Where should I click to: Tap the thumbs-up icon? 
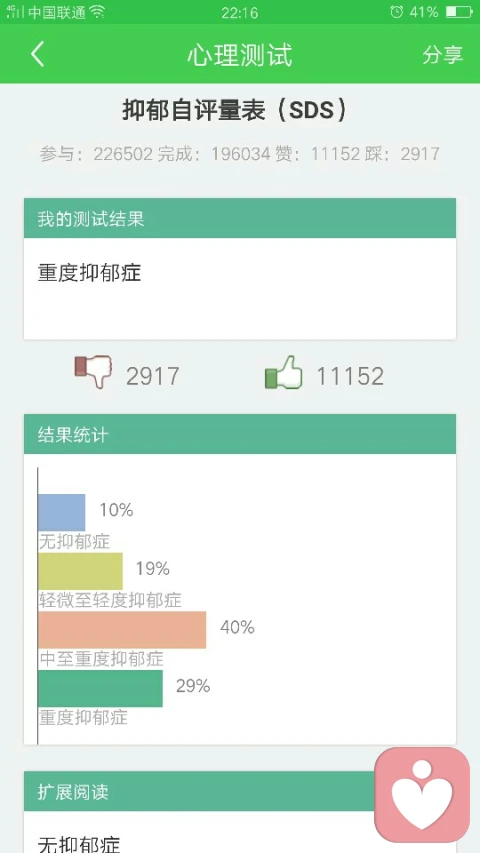click(283, 372)
